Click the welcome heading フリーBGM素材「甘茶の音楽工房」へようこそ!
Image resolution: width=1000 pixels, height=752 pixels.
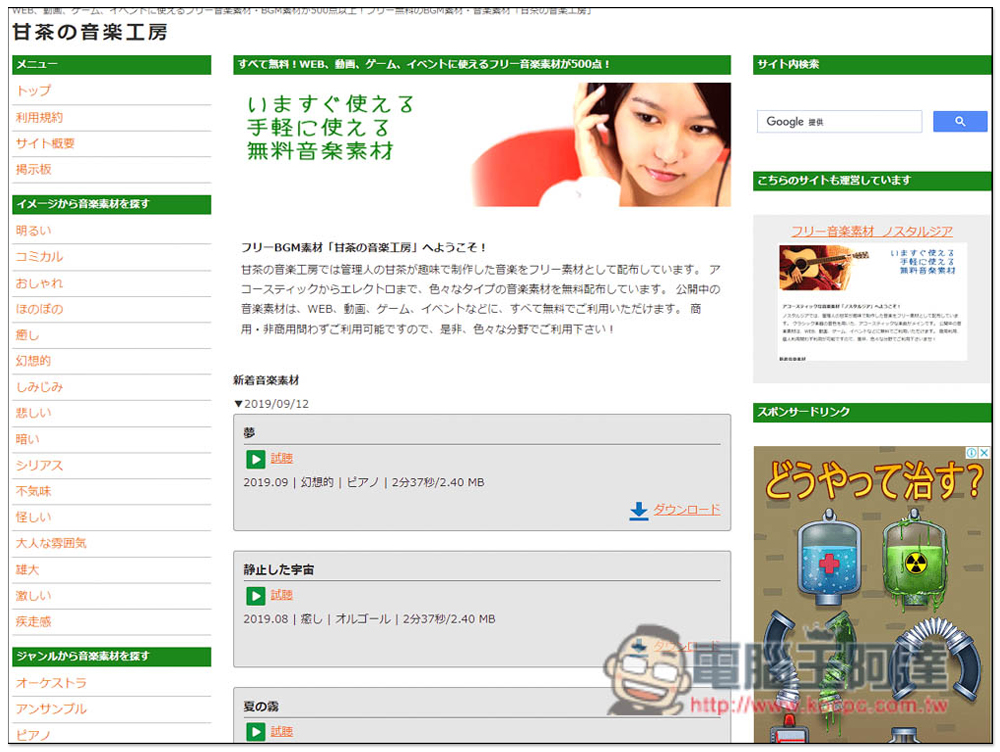(364, 247)
